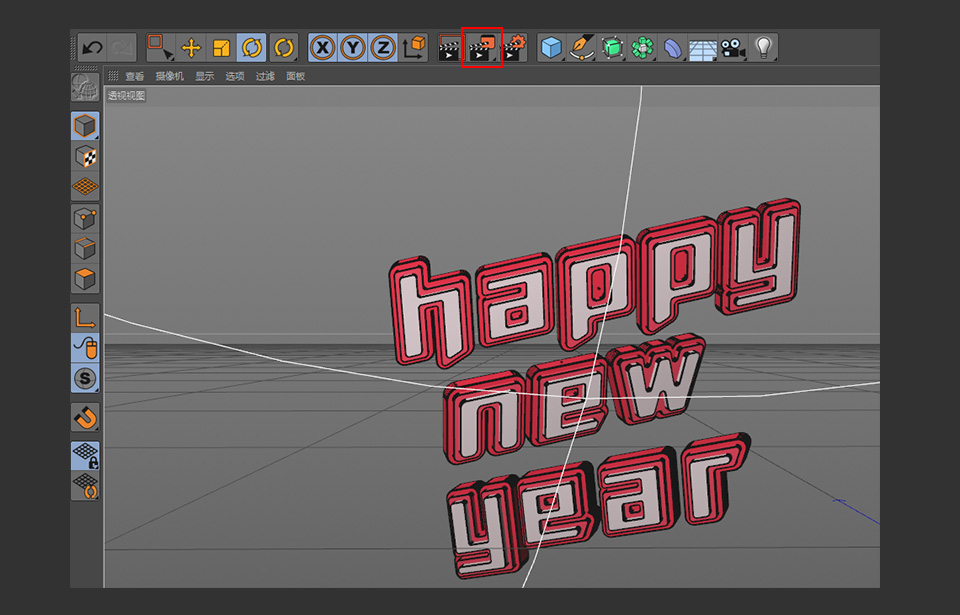Click Render Active View clapperboard

click(450, 48)
